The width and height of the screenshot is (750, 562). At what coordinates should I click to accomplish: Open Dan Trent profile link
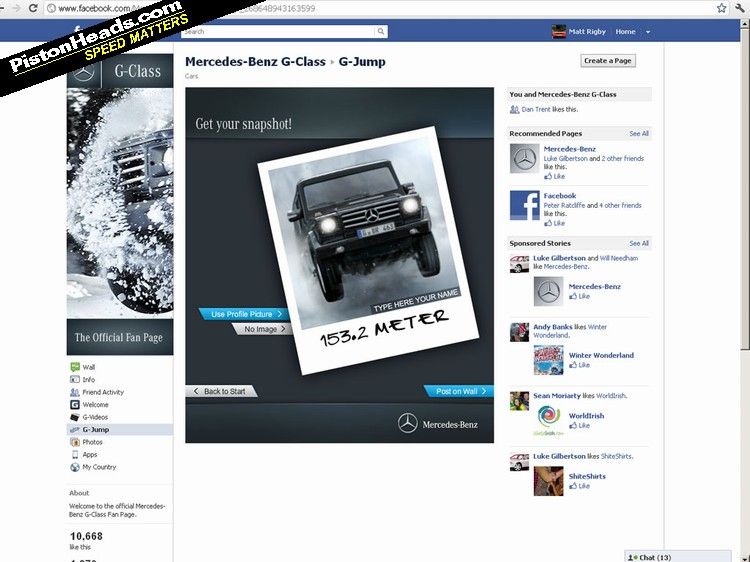tap(536, 110)
